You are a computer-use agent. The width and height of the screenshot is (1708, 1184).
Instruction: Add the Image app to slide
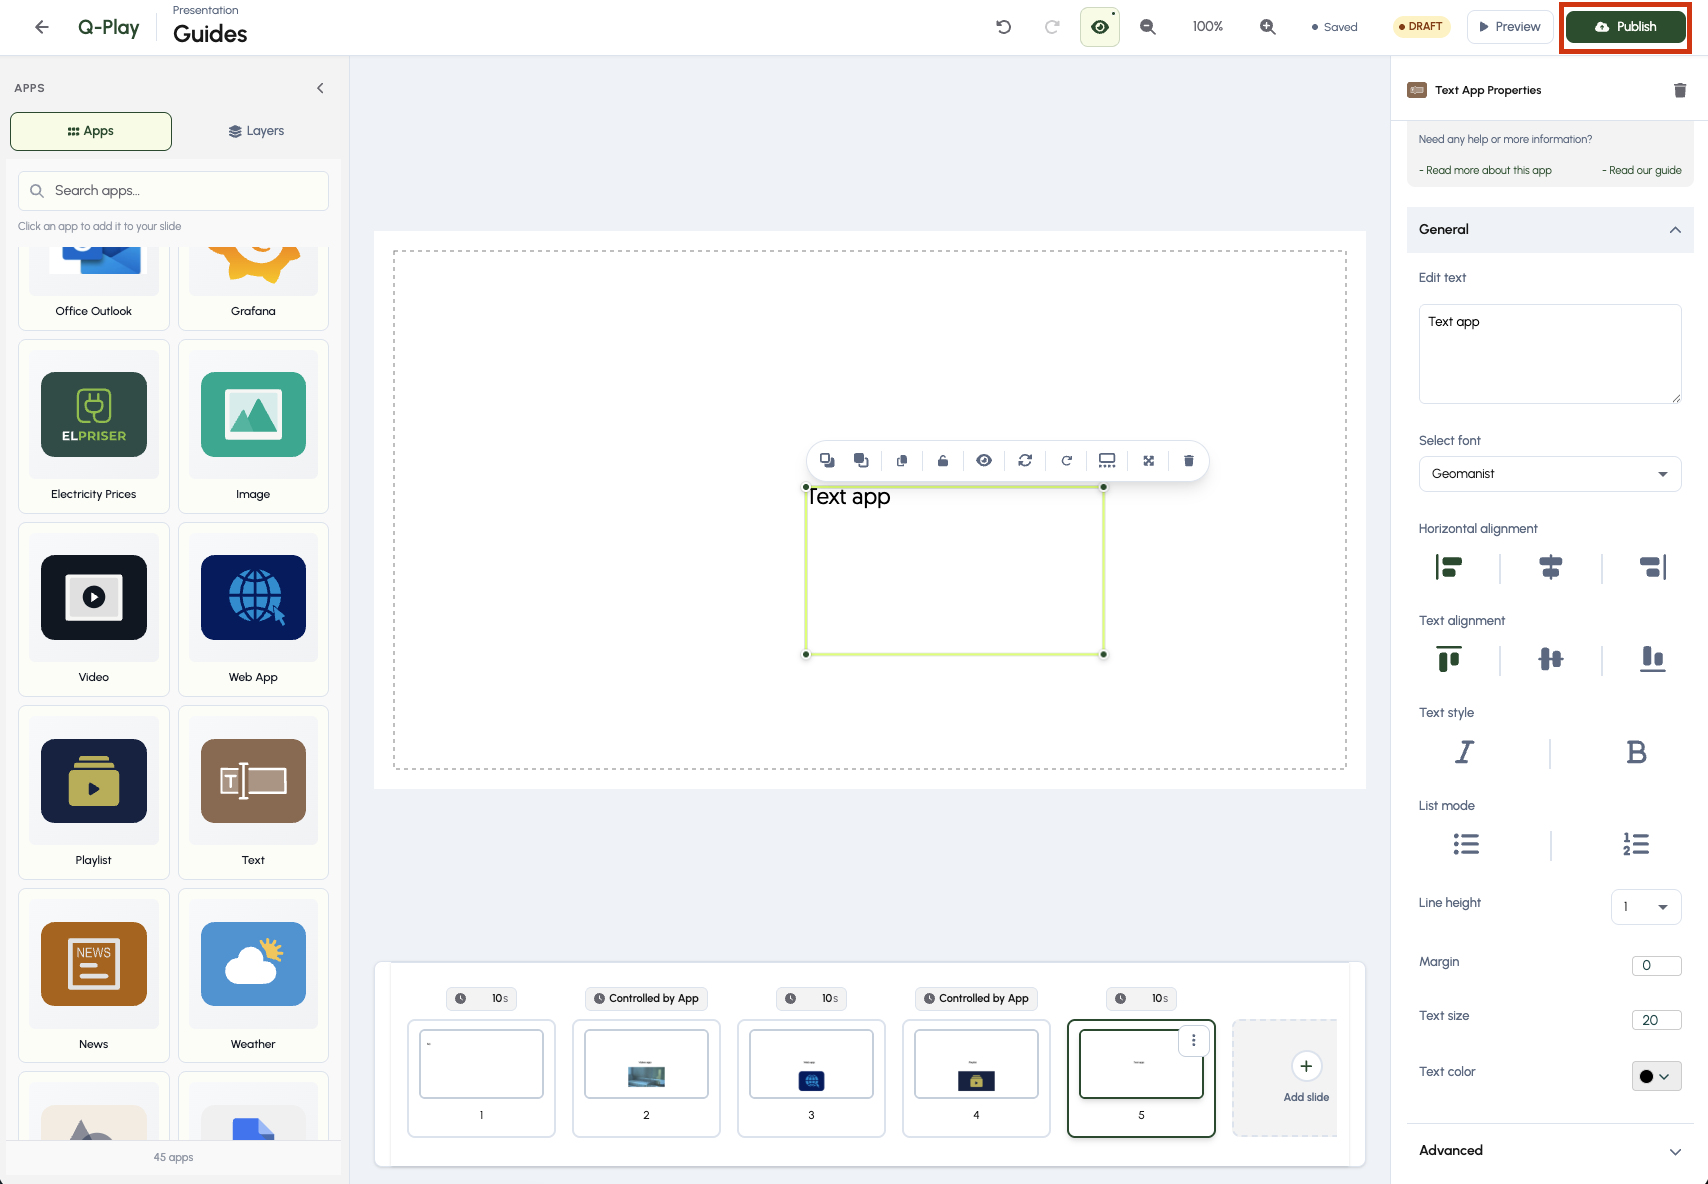click(x=253, y=427)
